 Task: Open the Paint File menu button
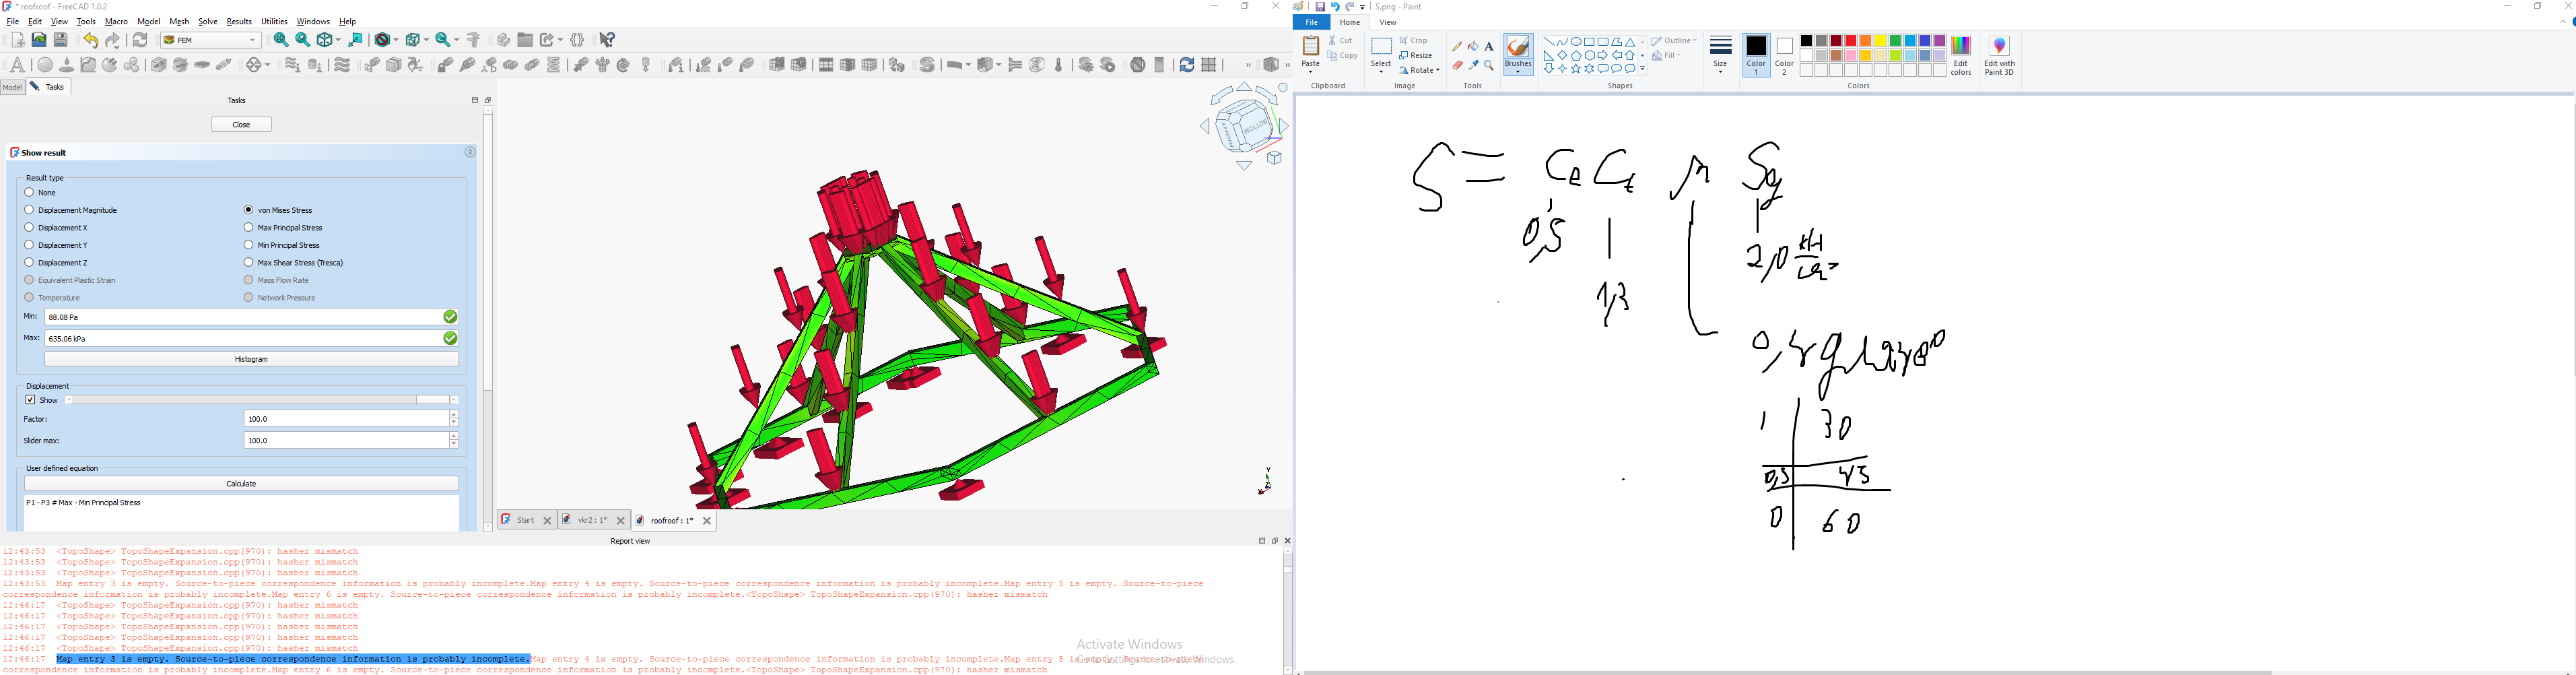(x=1311, y=22)
